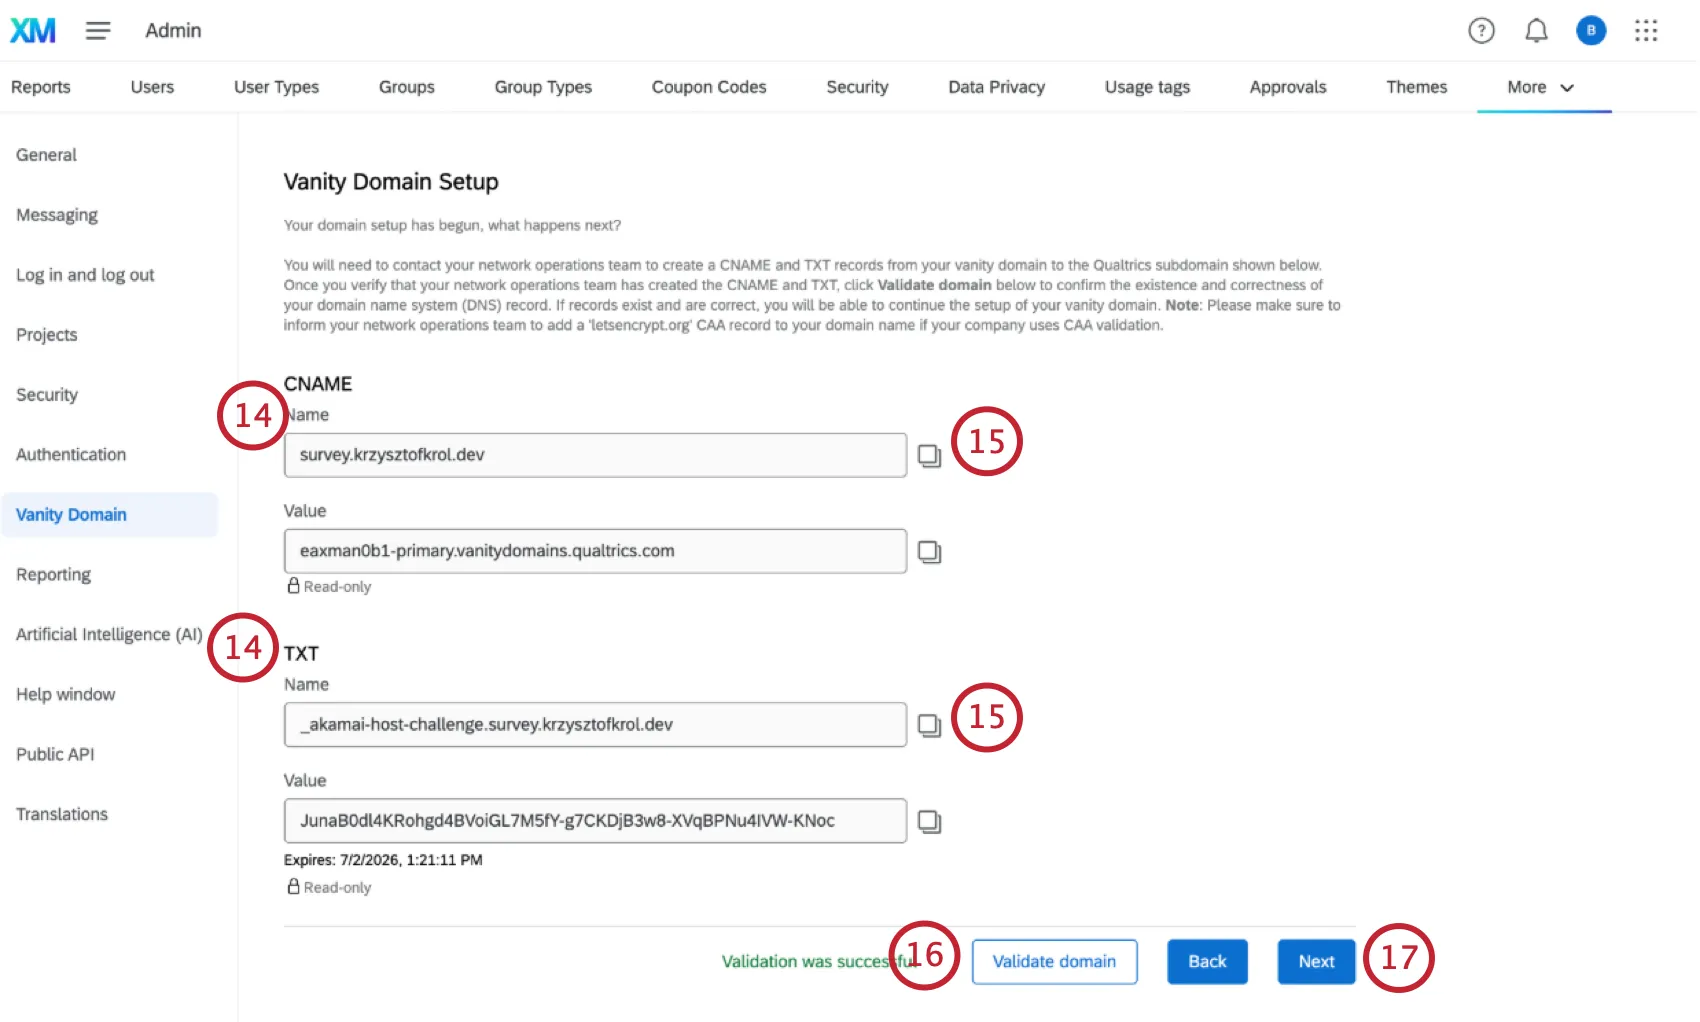Click the TXT Value read-only field
The image size is (1700, 1022).
[x=595, y=821]
